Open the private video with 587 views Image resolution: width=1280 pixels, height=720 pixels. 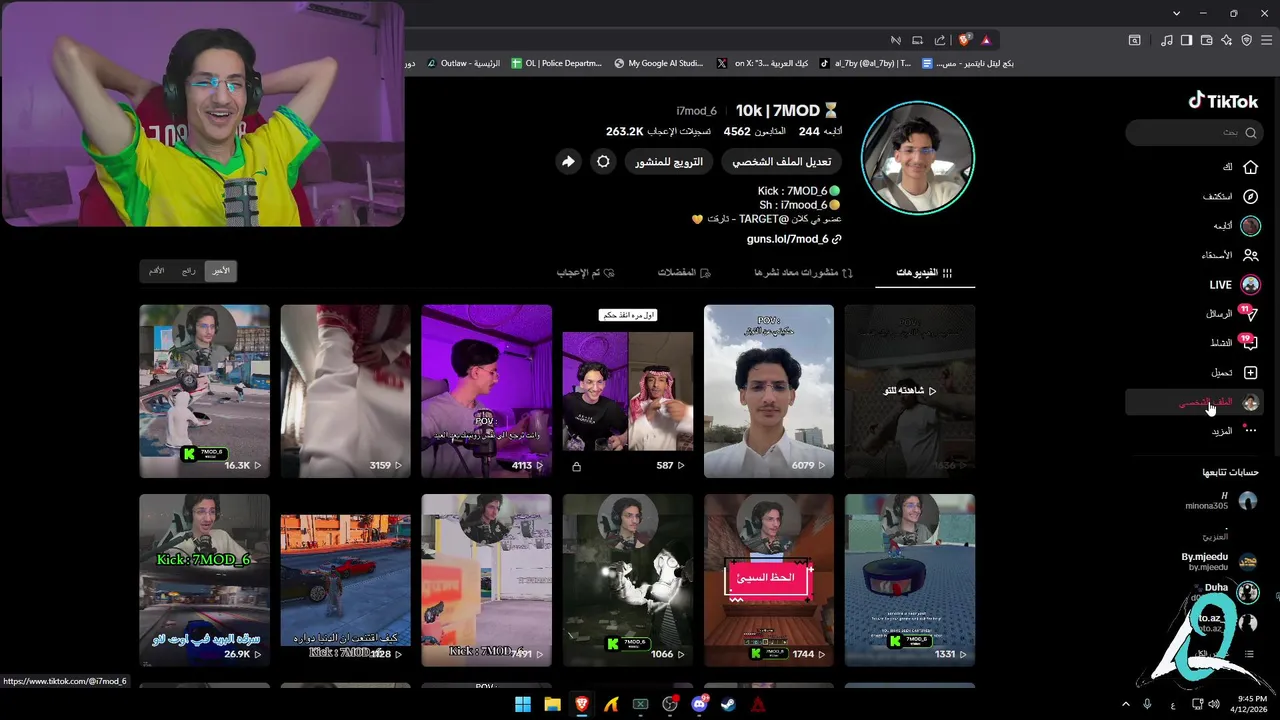tap(627, 391)
